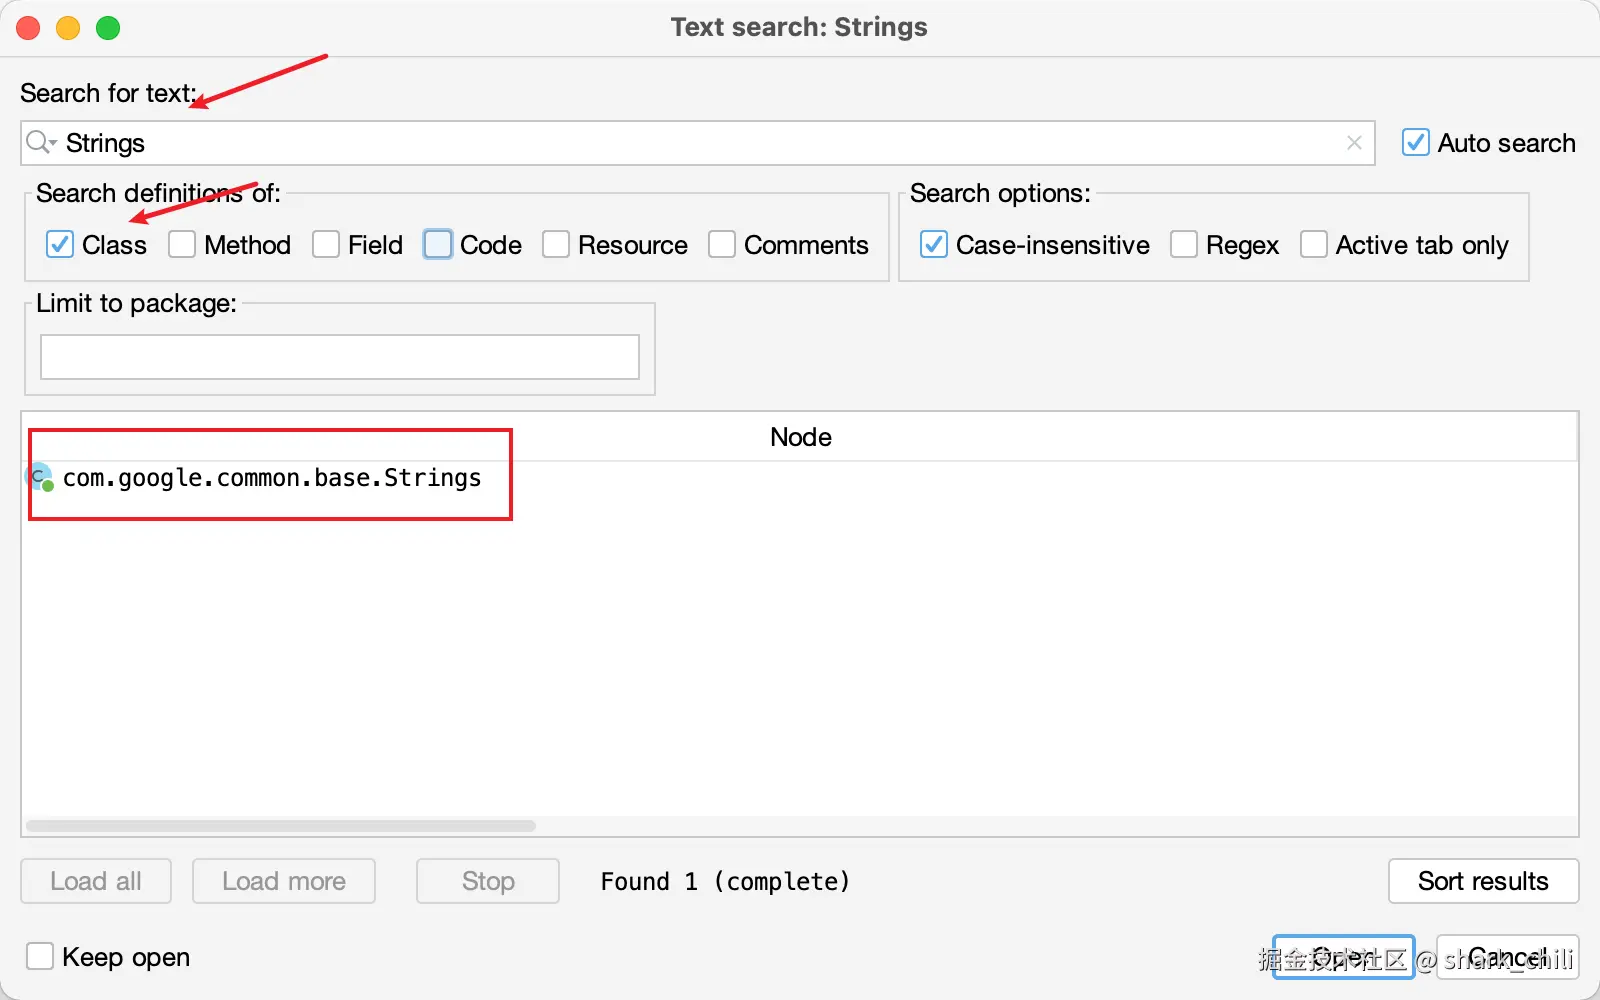Click the Limit to package field
Viewport: 1600px width, 1000px height.
click(x=340, y=357)
